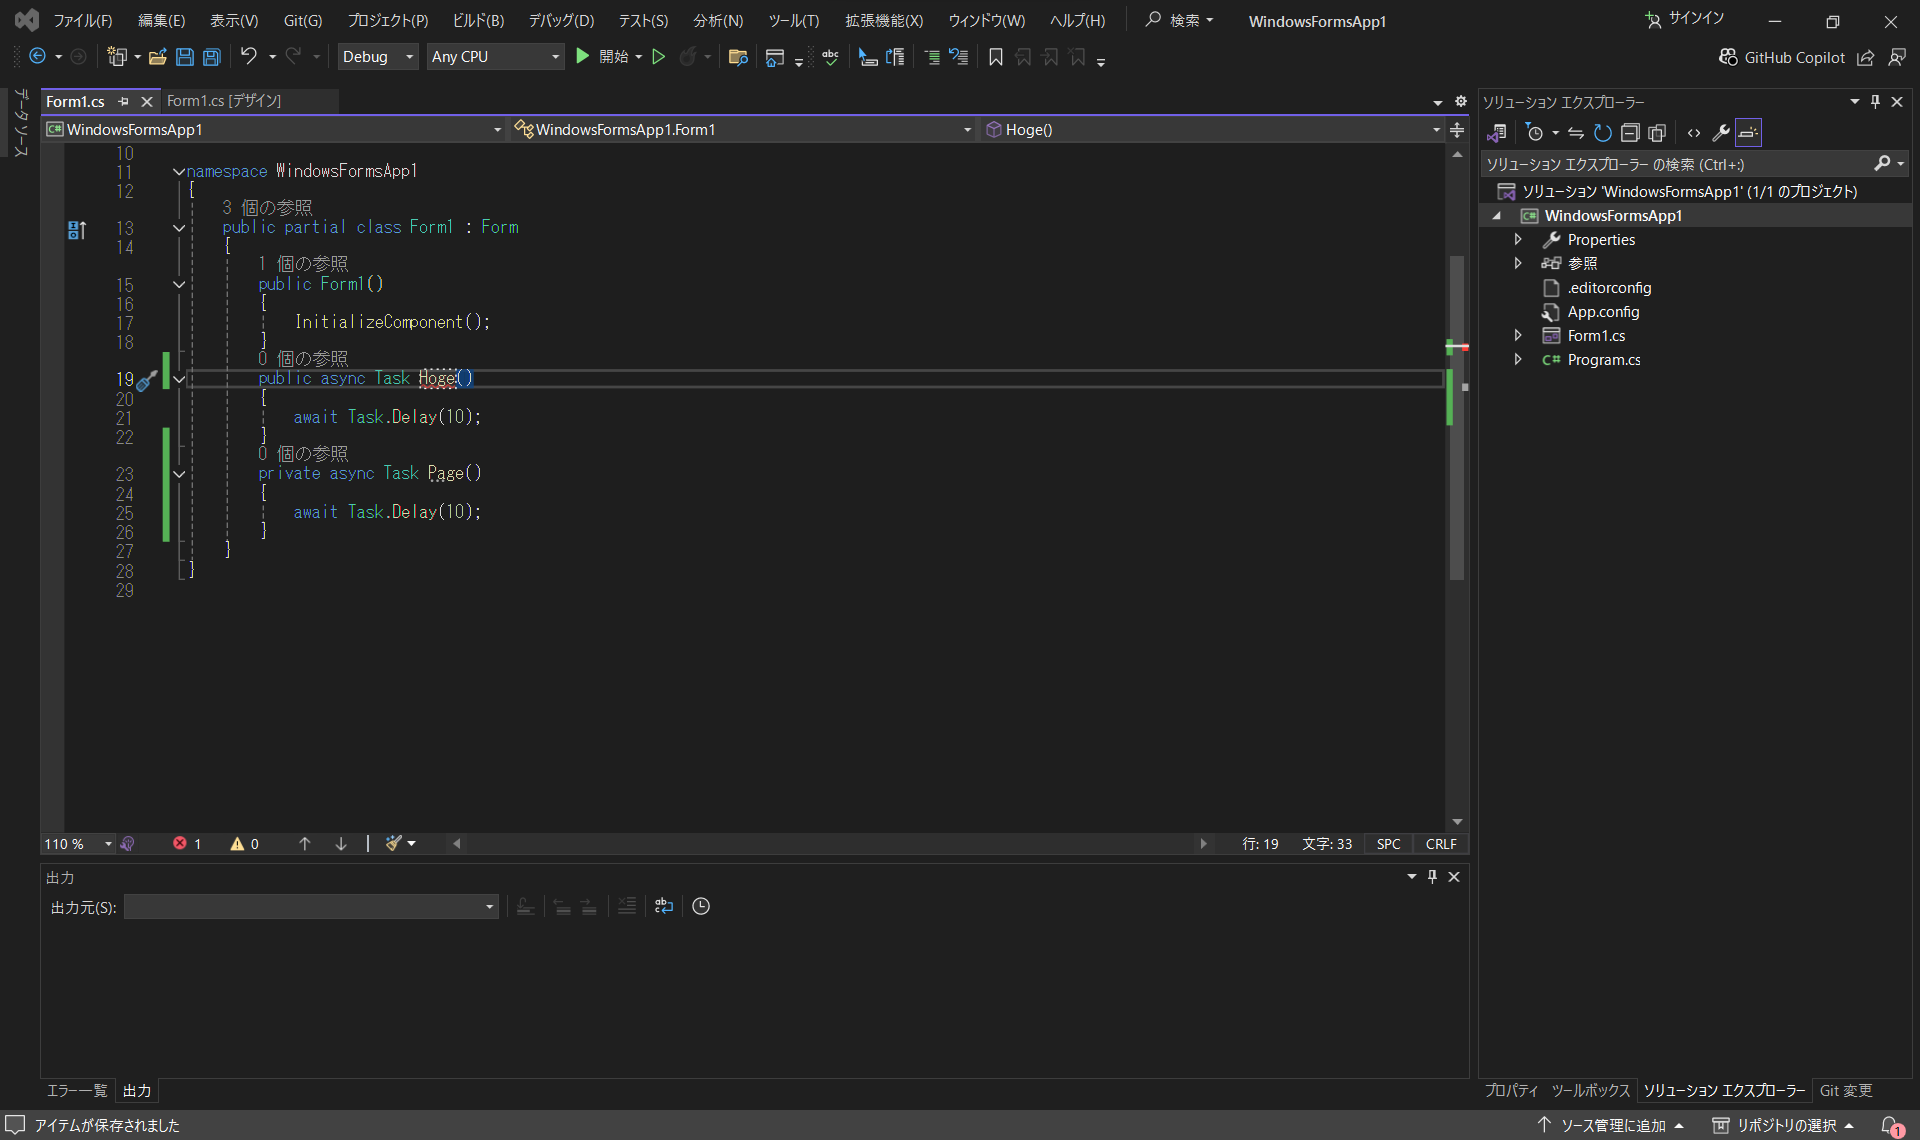Open the Any CPU platform dropdown

tap(494, 56)
